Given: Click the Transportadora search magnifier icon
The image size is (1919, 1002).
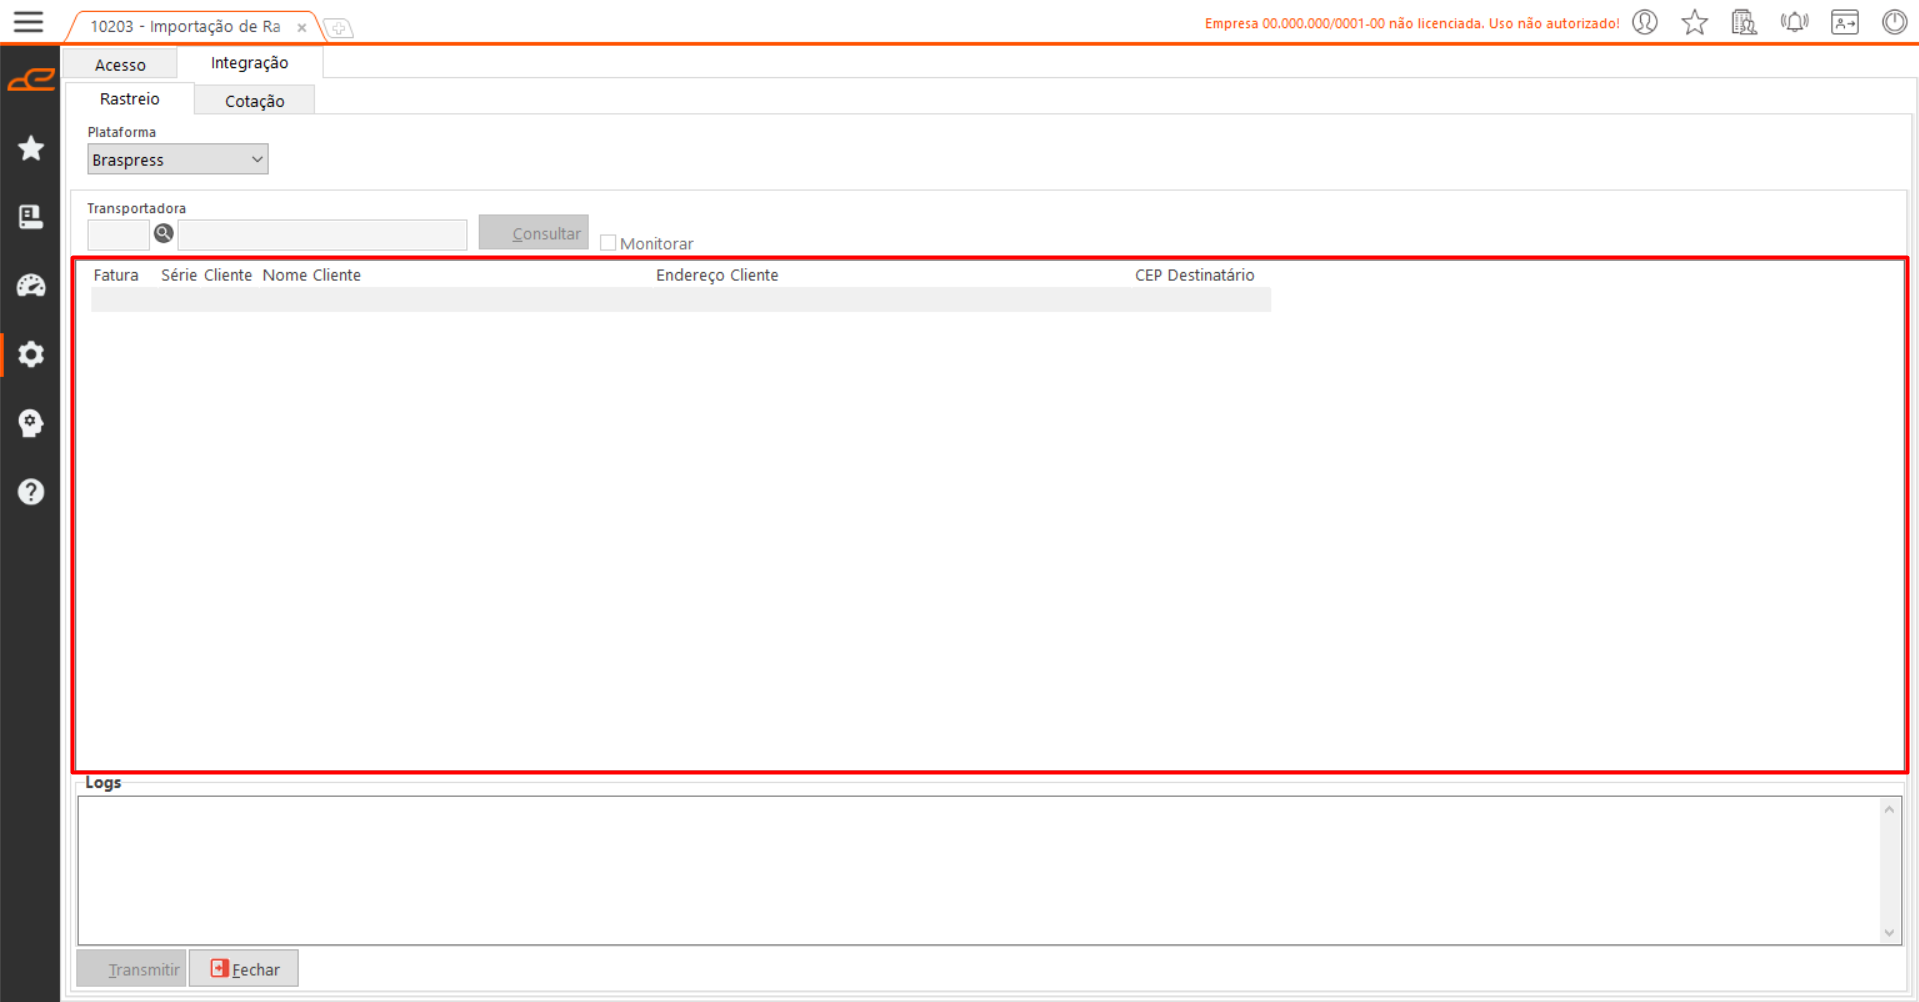Looking at the screenshot, I should pos(164,234).
